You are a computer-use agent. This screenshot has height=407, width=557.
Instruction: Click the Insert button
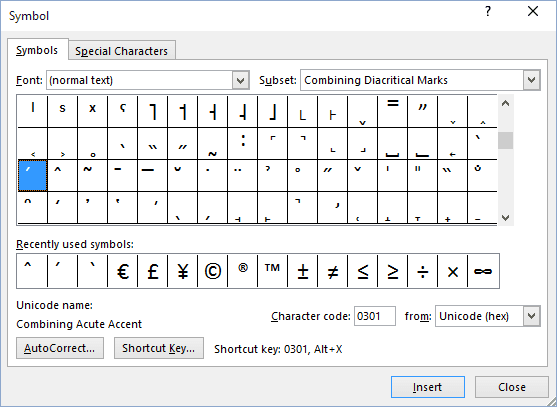(x=428, y=387)
